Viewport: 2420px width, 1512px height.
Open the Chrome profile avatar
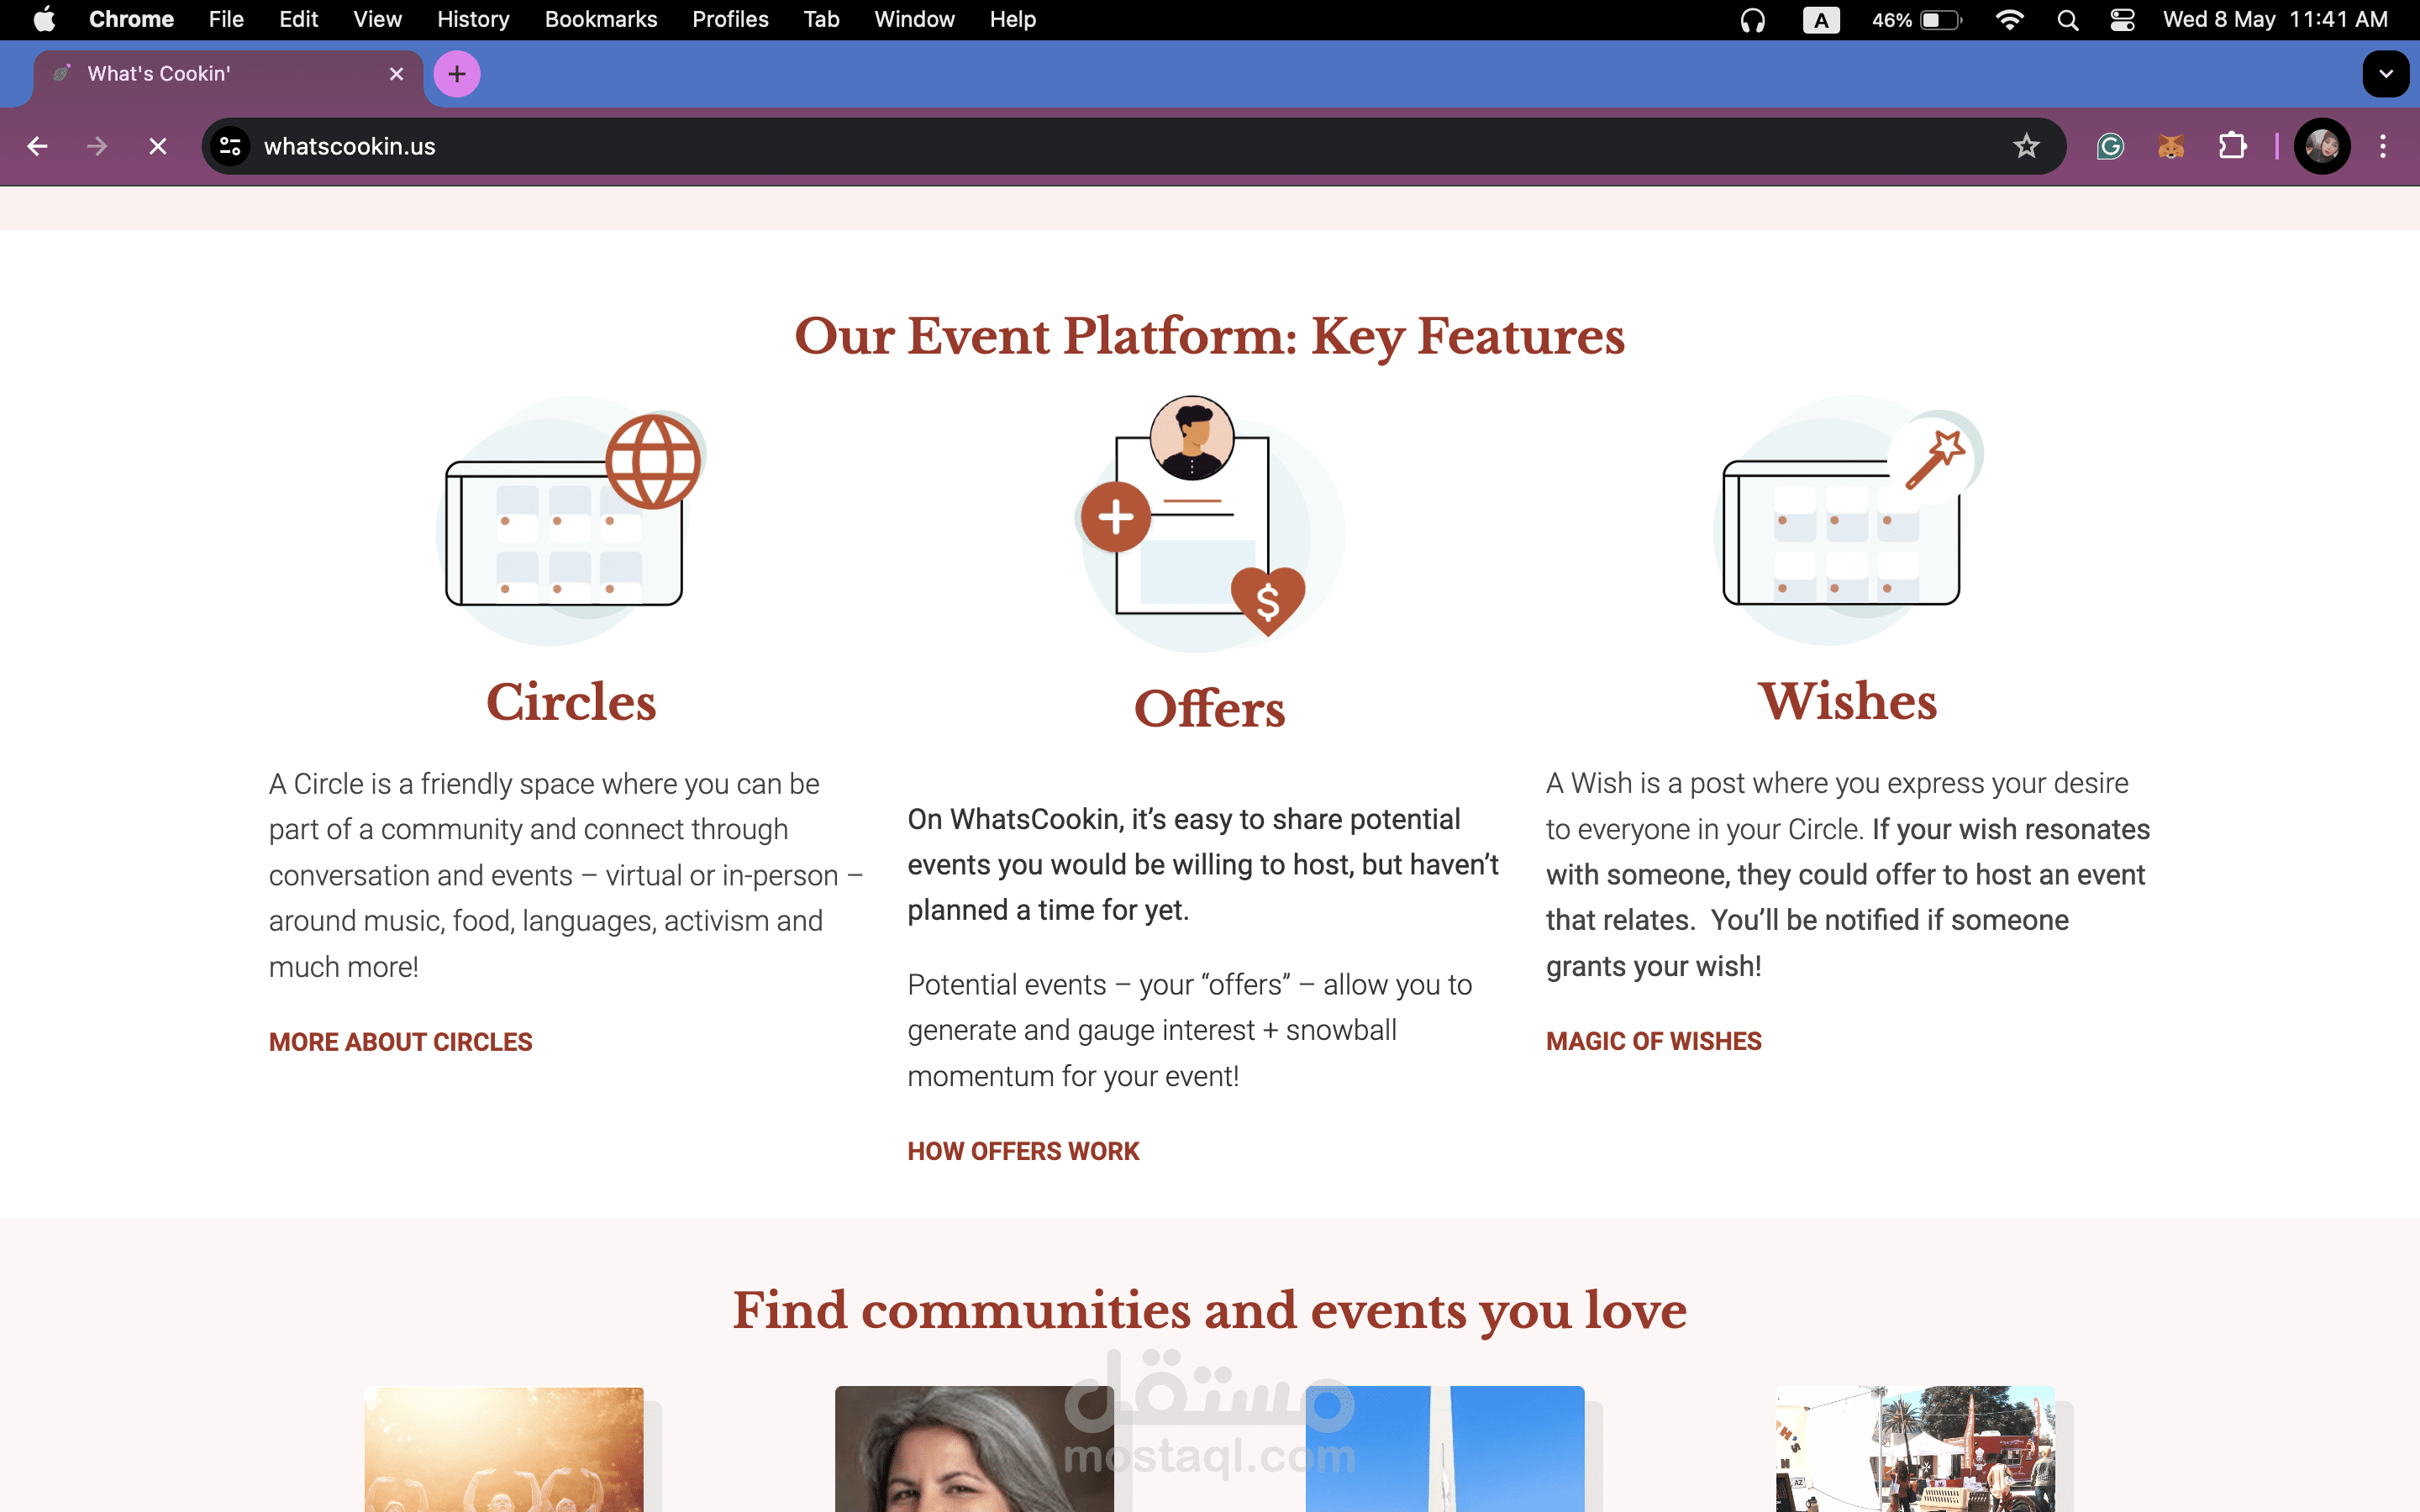point(2322,146)
